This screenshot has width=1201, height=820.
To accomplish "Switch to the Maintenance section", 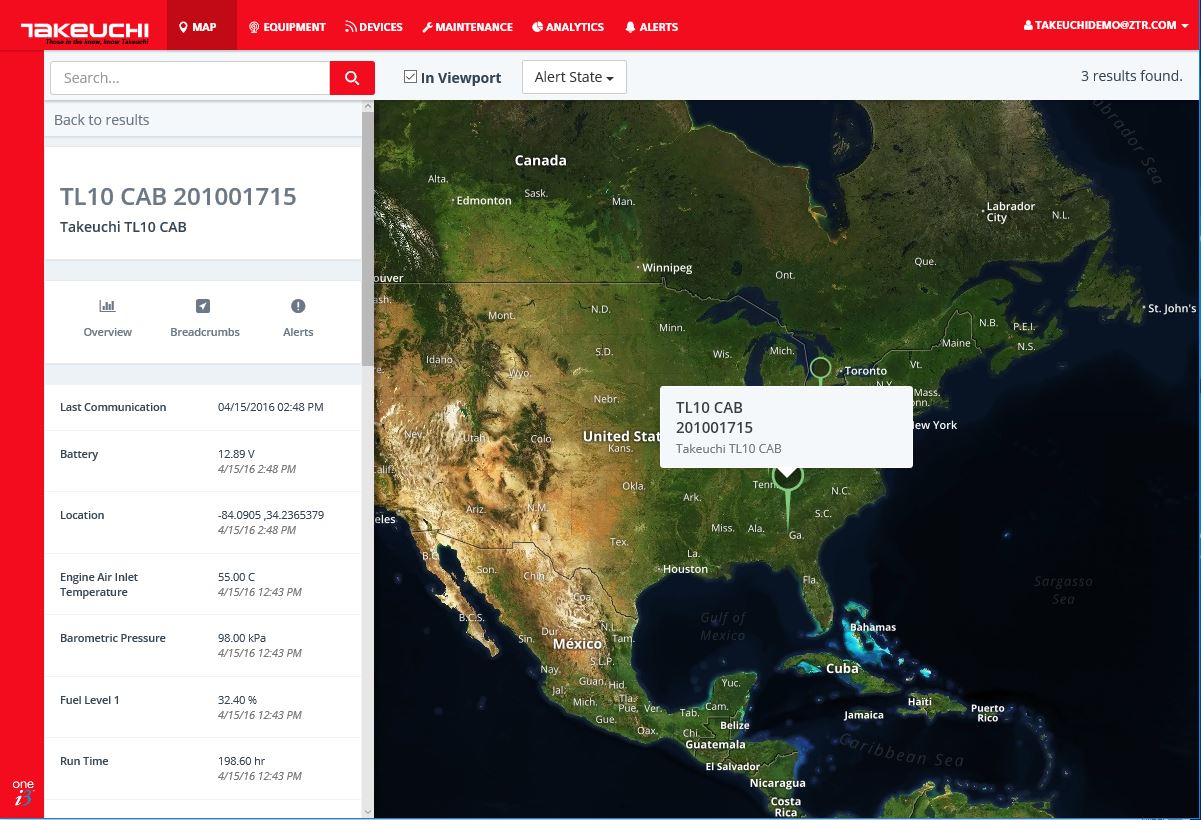I will (x=467, y=27).
